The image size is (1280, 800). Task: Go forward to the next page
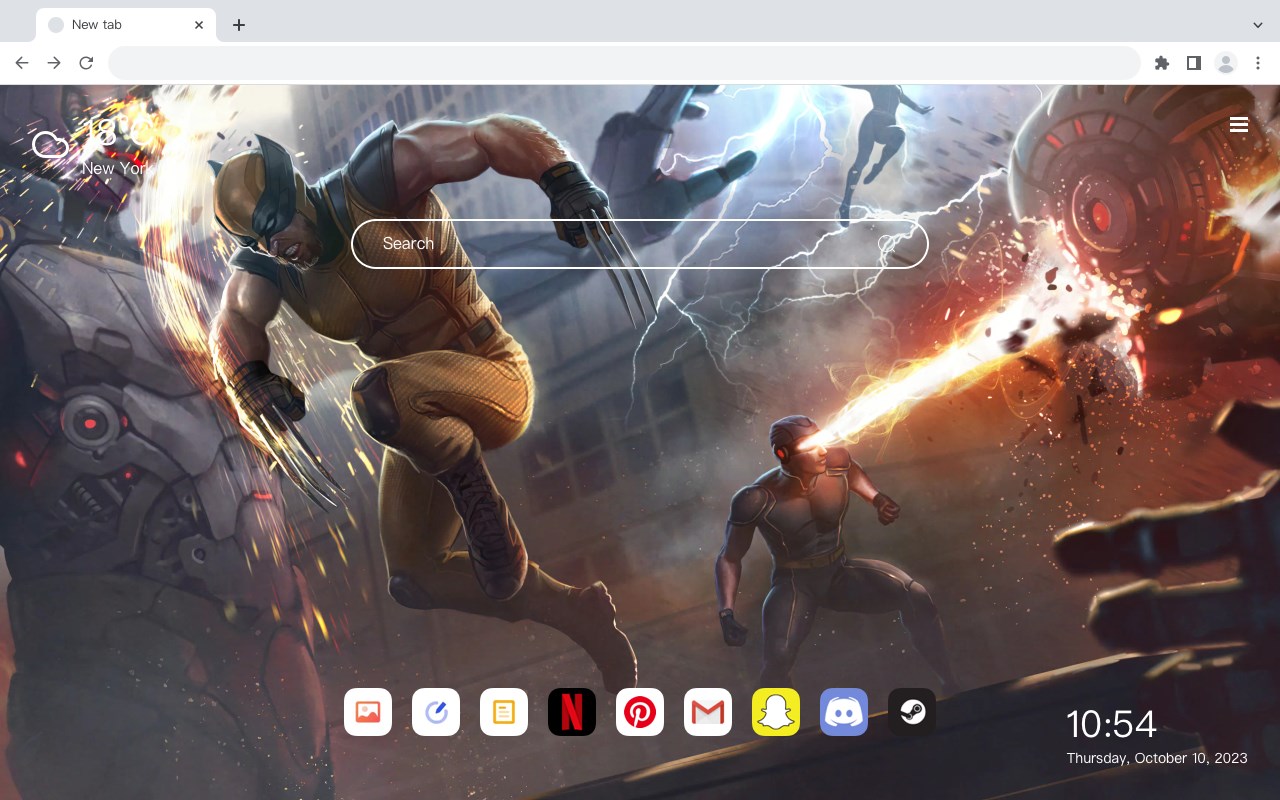54,63
